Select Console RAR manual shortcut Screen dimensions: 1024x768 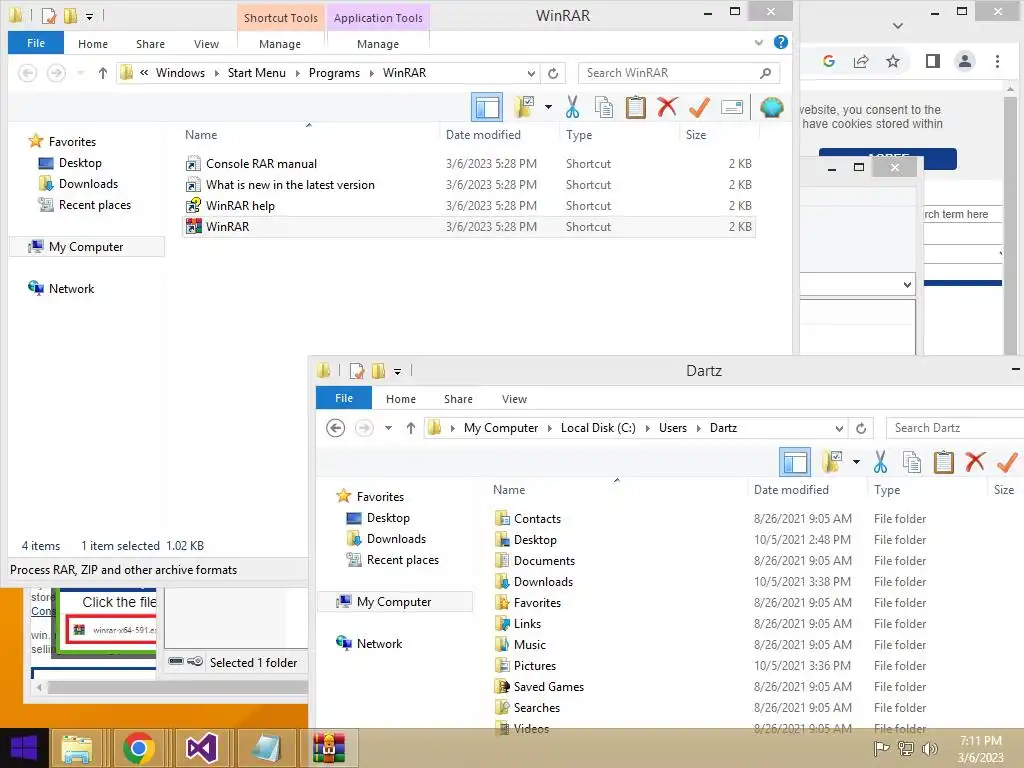click(x=261, y=164)
